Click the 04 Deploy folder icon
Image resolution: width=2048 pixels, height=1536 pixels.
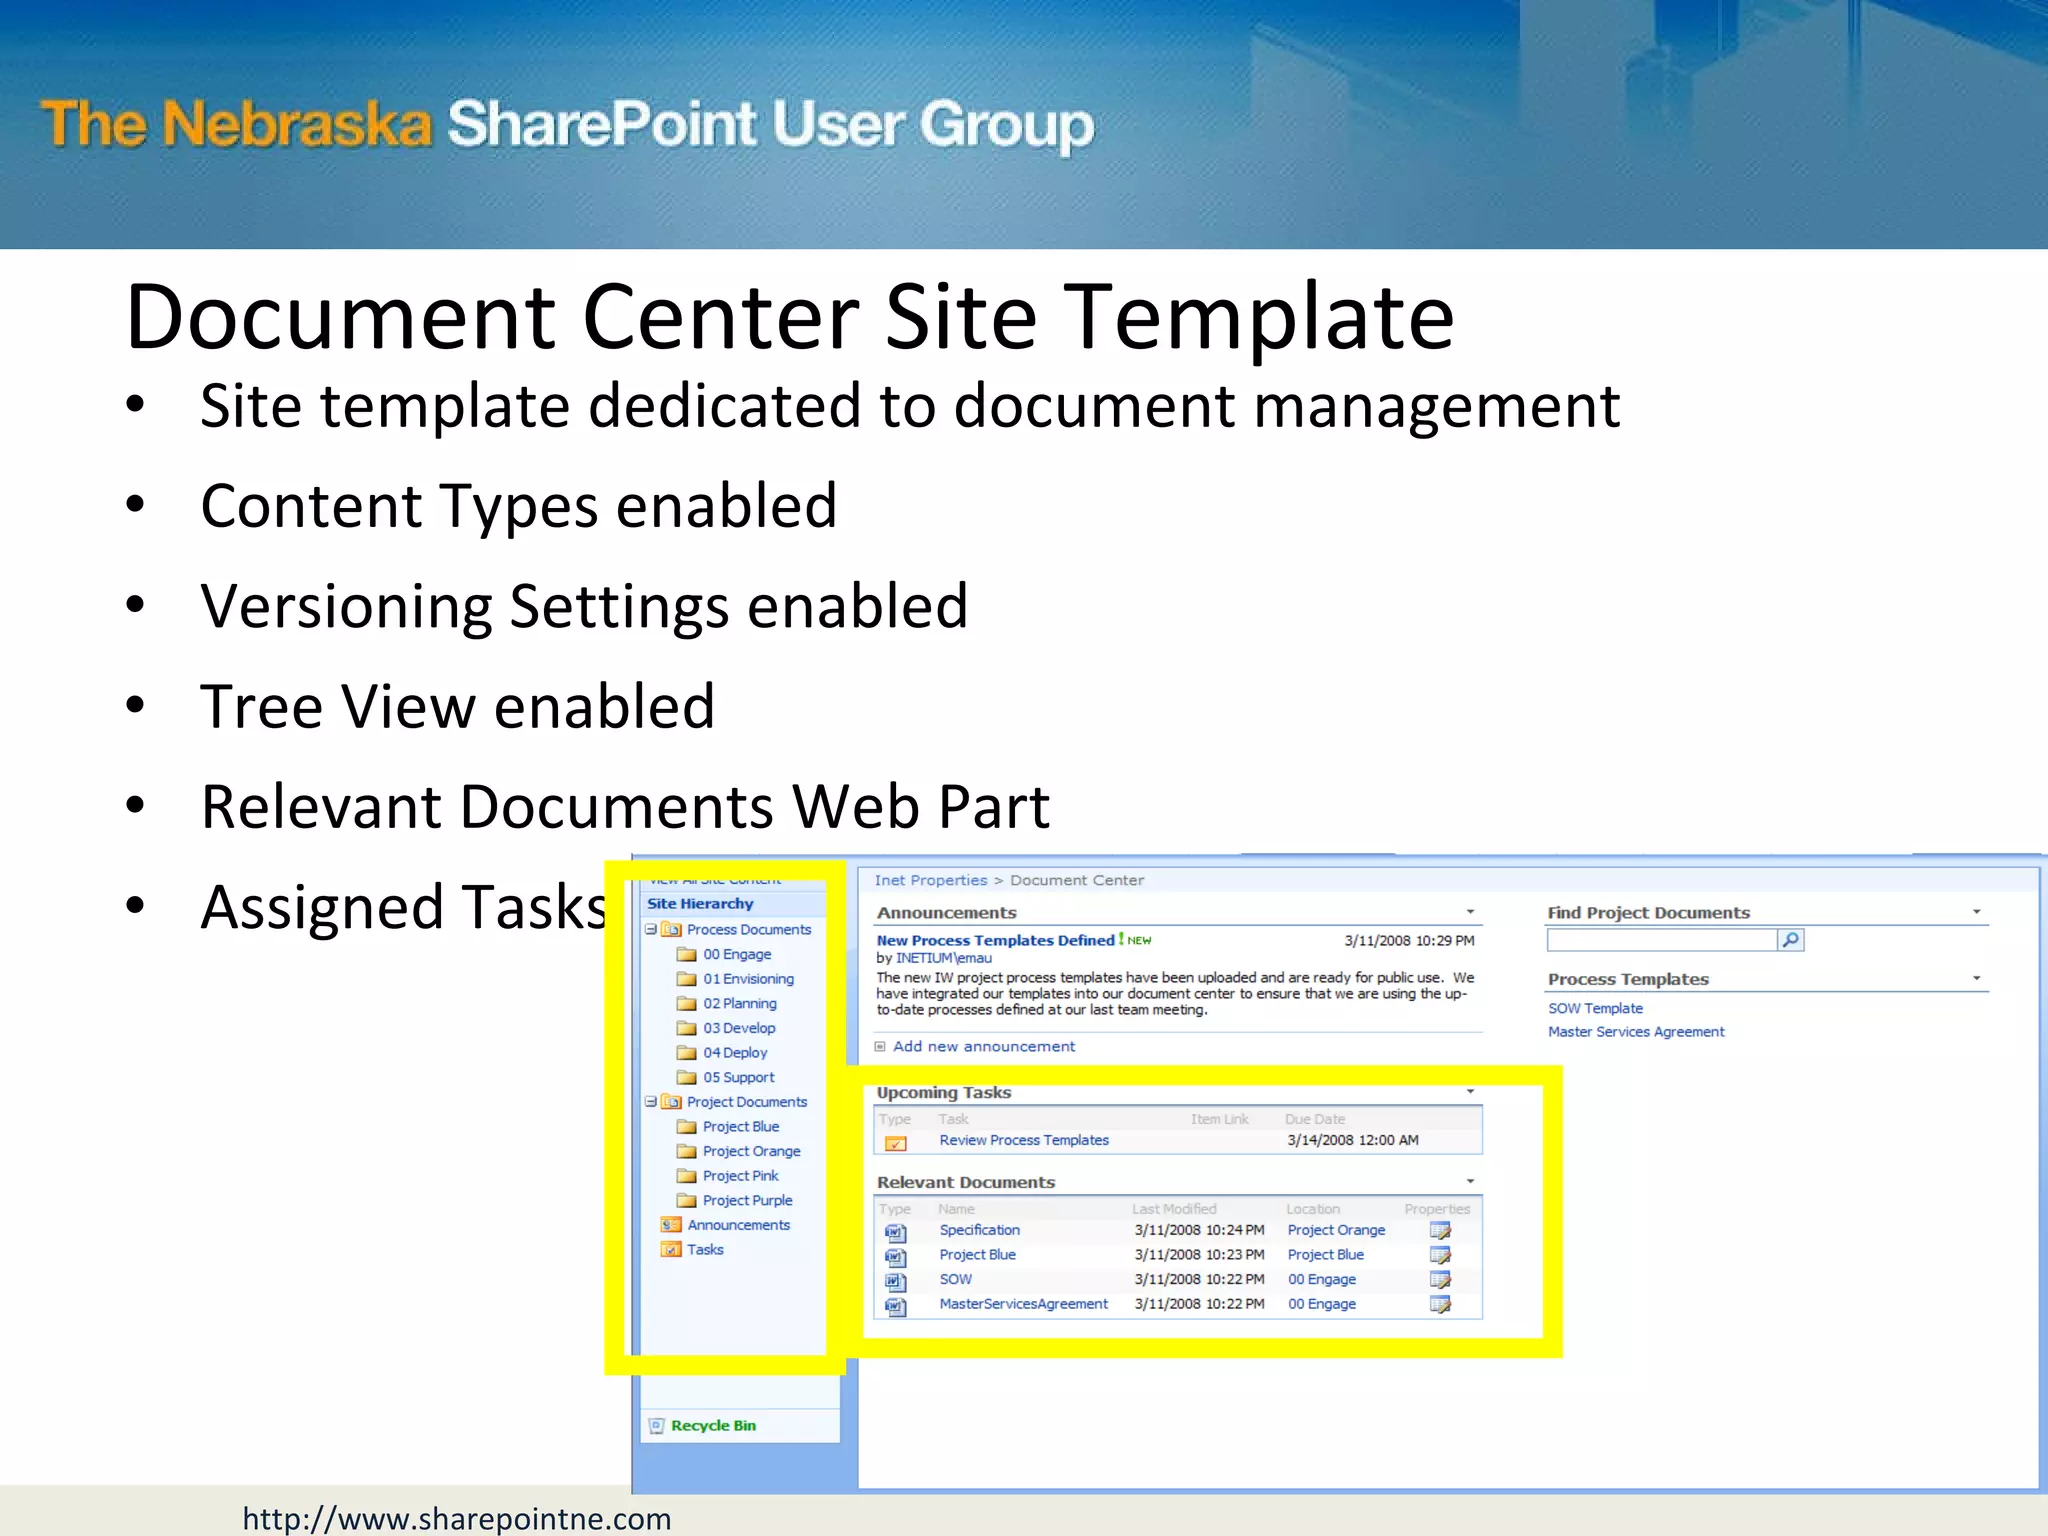(x=686, y=1052)
